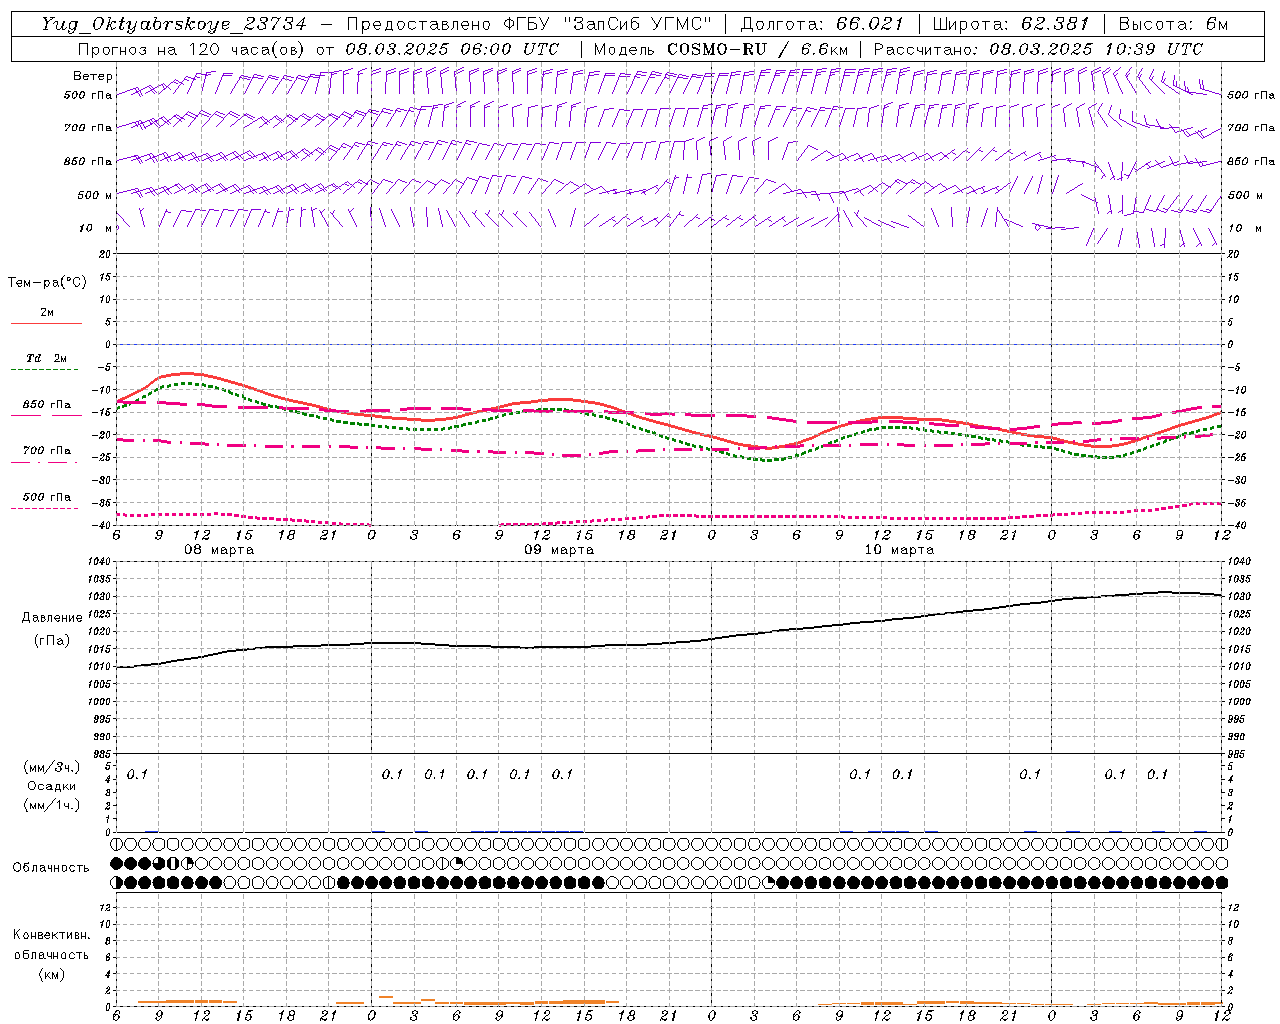This screenshot has height=1024, width=1280.
Task: Select the "(км)" unit label for convective cloud
Action: [x=50, y=973]
